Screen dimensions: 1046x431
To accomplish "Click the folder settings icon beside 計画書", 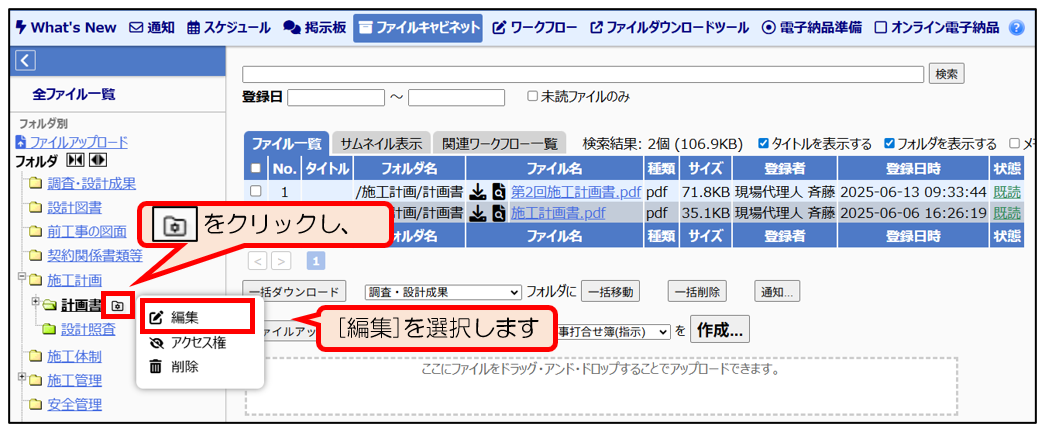I will coord(118,305).
